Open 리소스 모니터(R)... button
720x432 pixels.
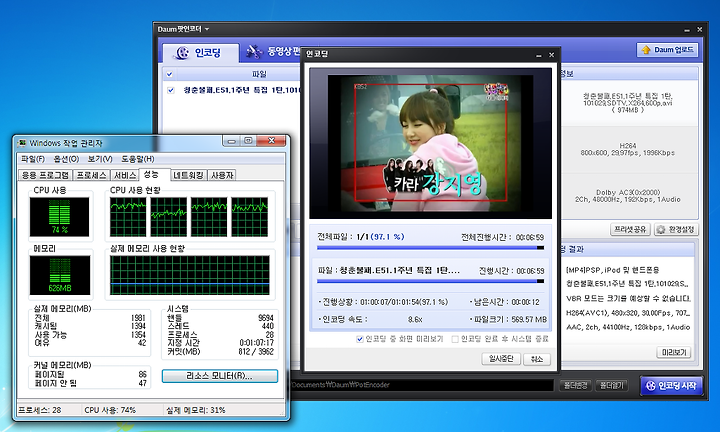219,376
